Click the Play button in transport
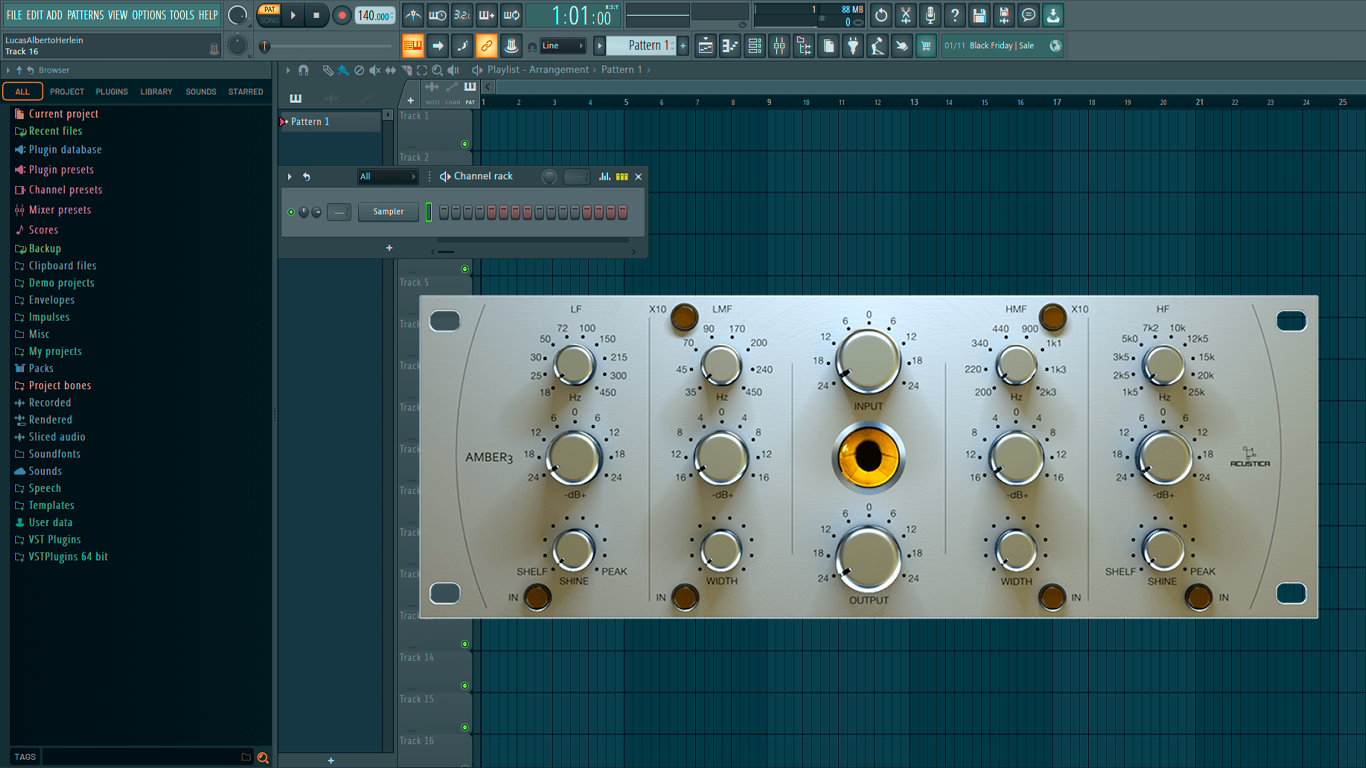 point(293,15)
